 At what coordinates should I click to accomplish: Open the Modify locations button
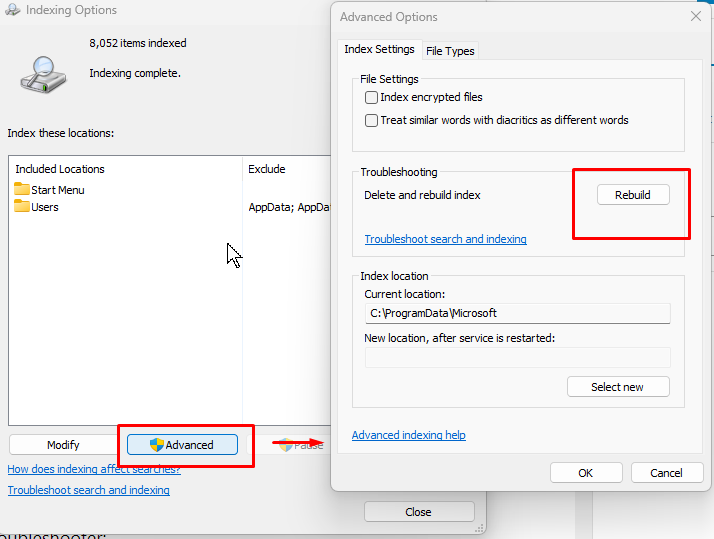63,445
